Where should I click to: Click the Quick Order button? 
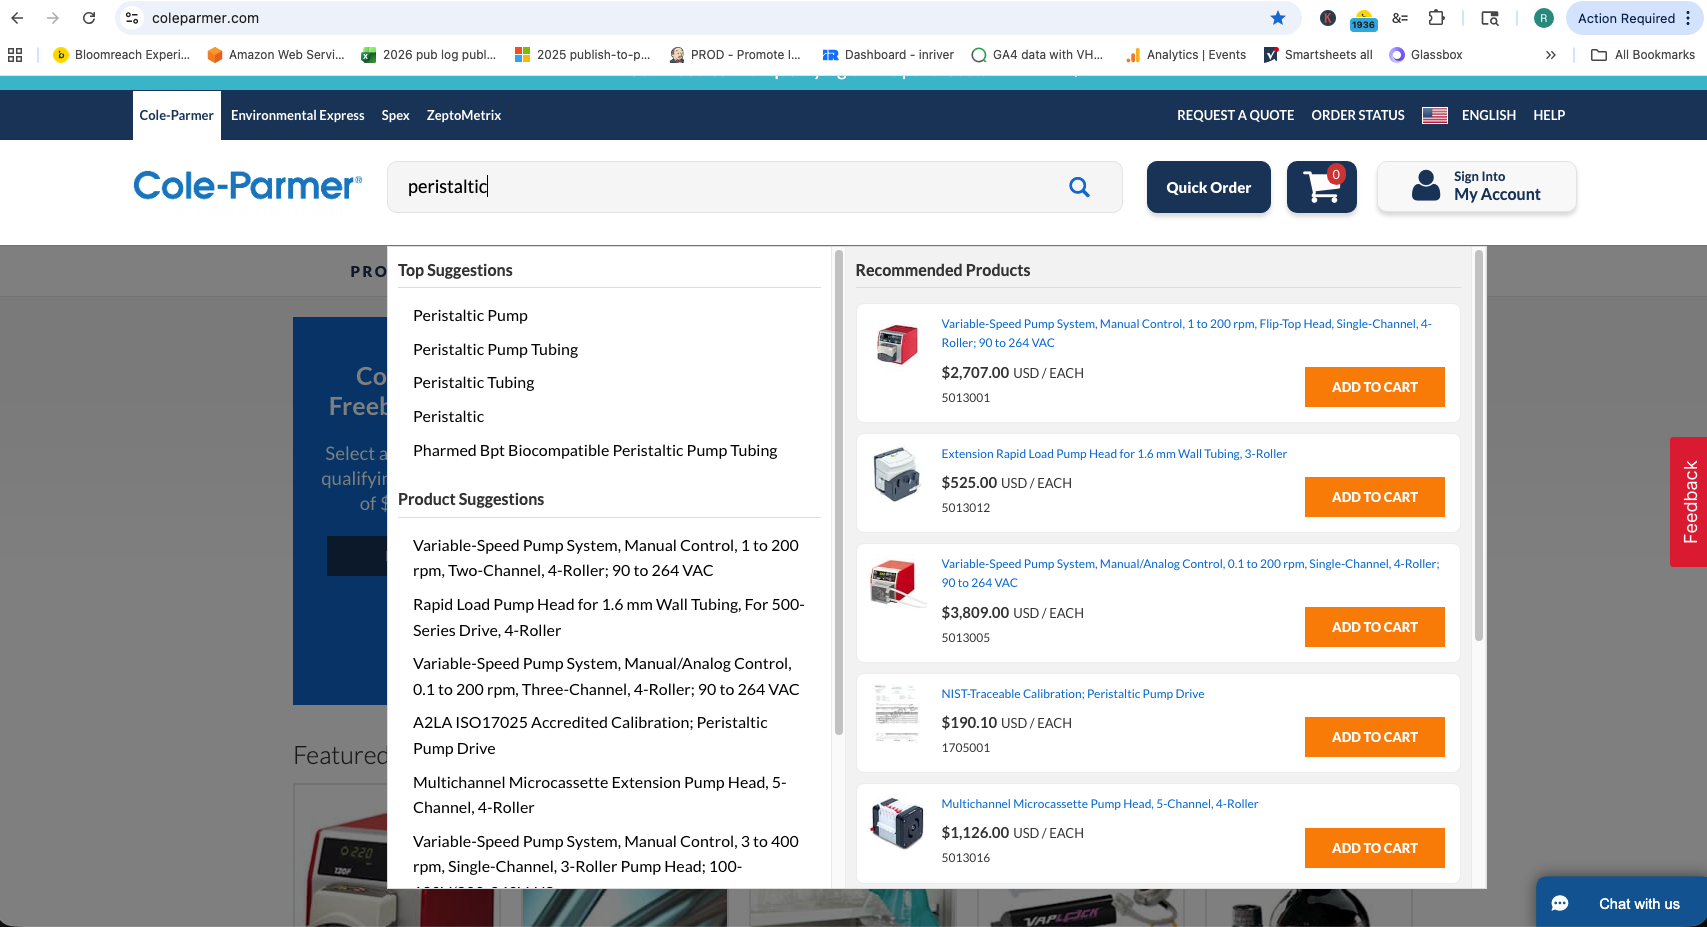[x=1208, y=187]
